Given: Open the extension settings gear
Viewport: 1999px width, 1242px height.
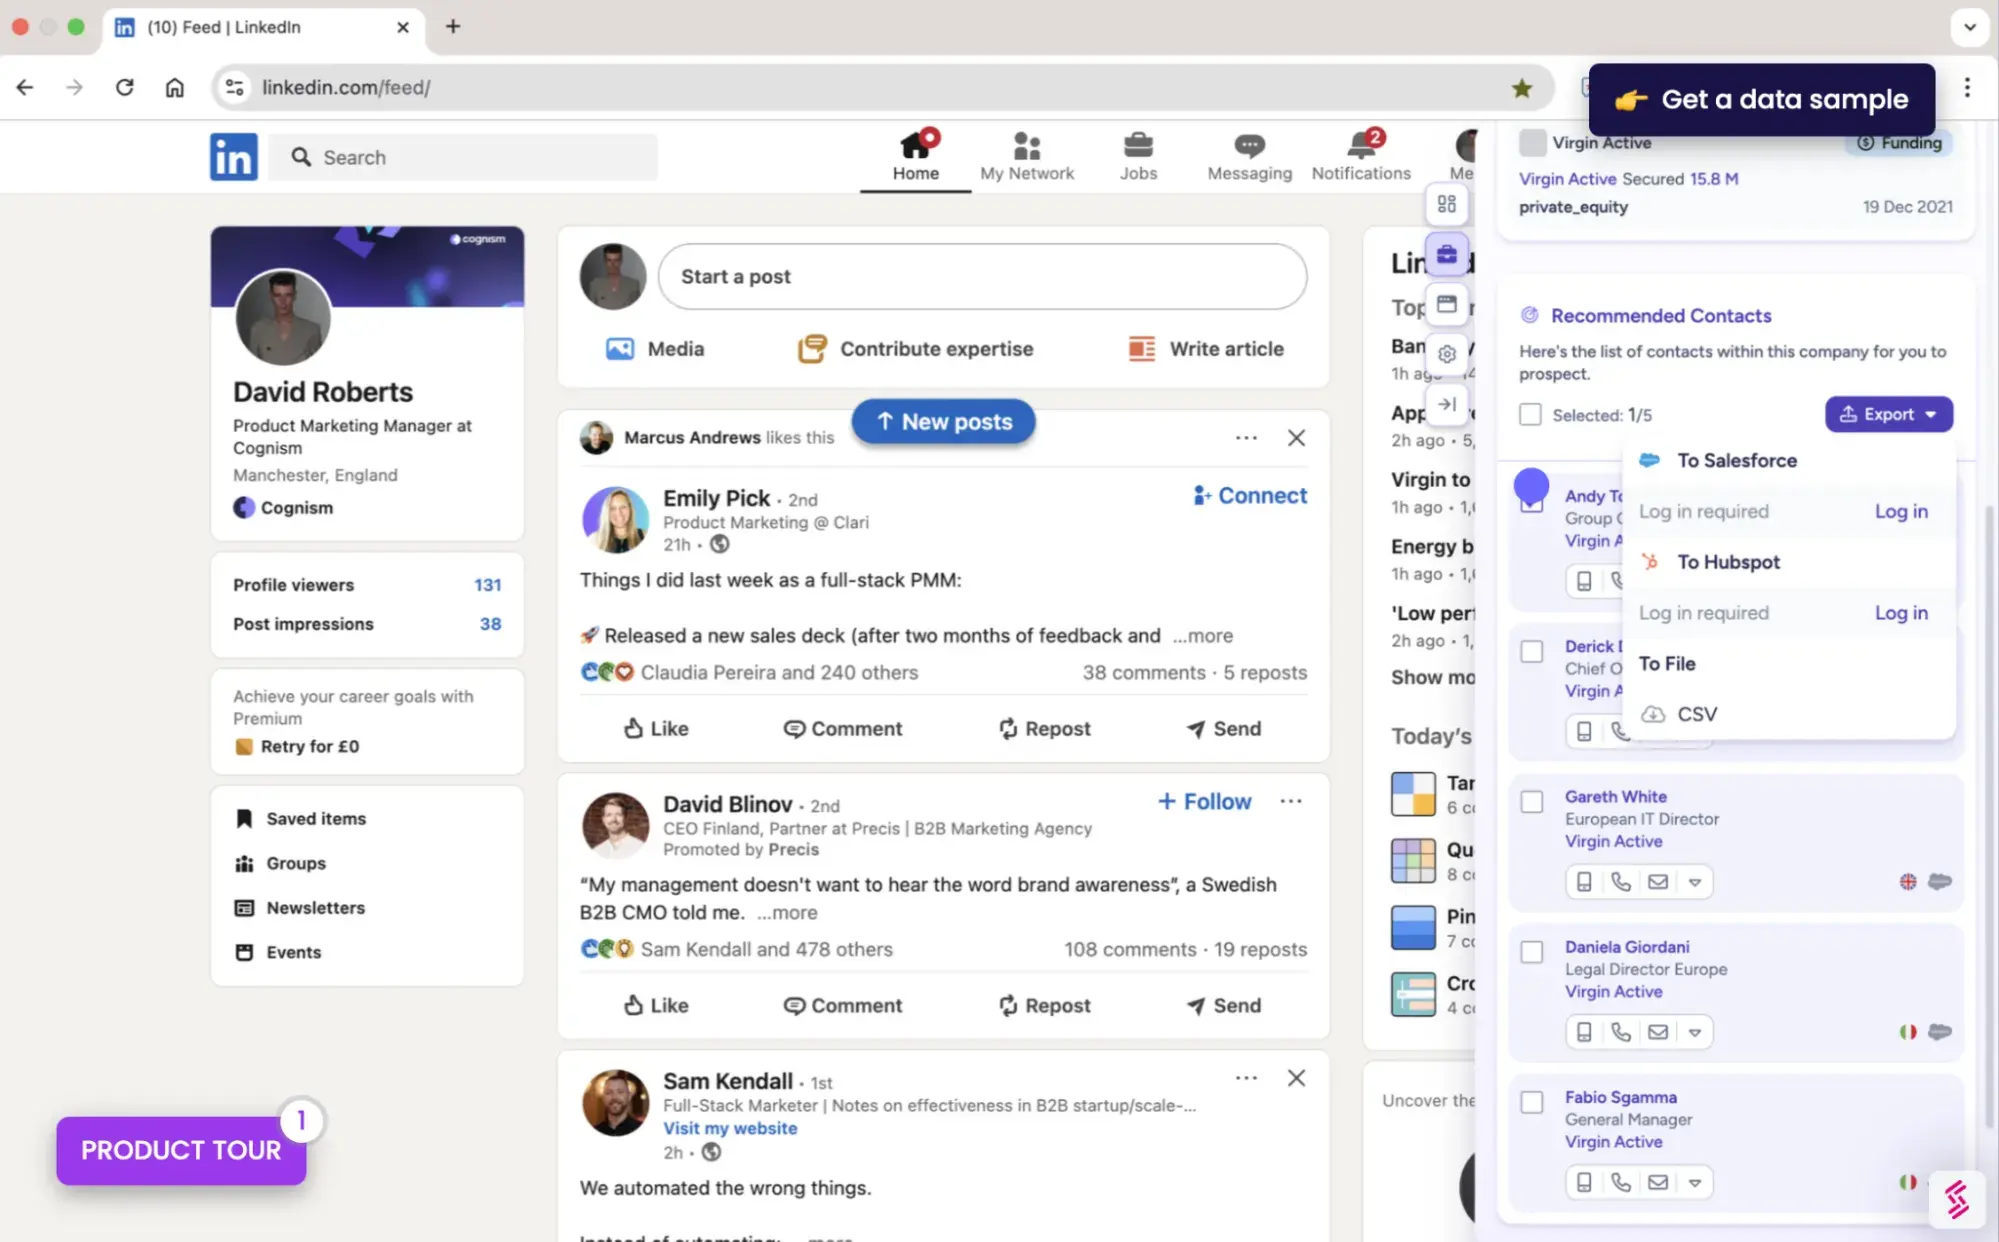Looking at the screenshot, I should coord(1446,354).
